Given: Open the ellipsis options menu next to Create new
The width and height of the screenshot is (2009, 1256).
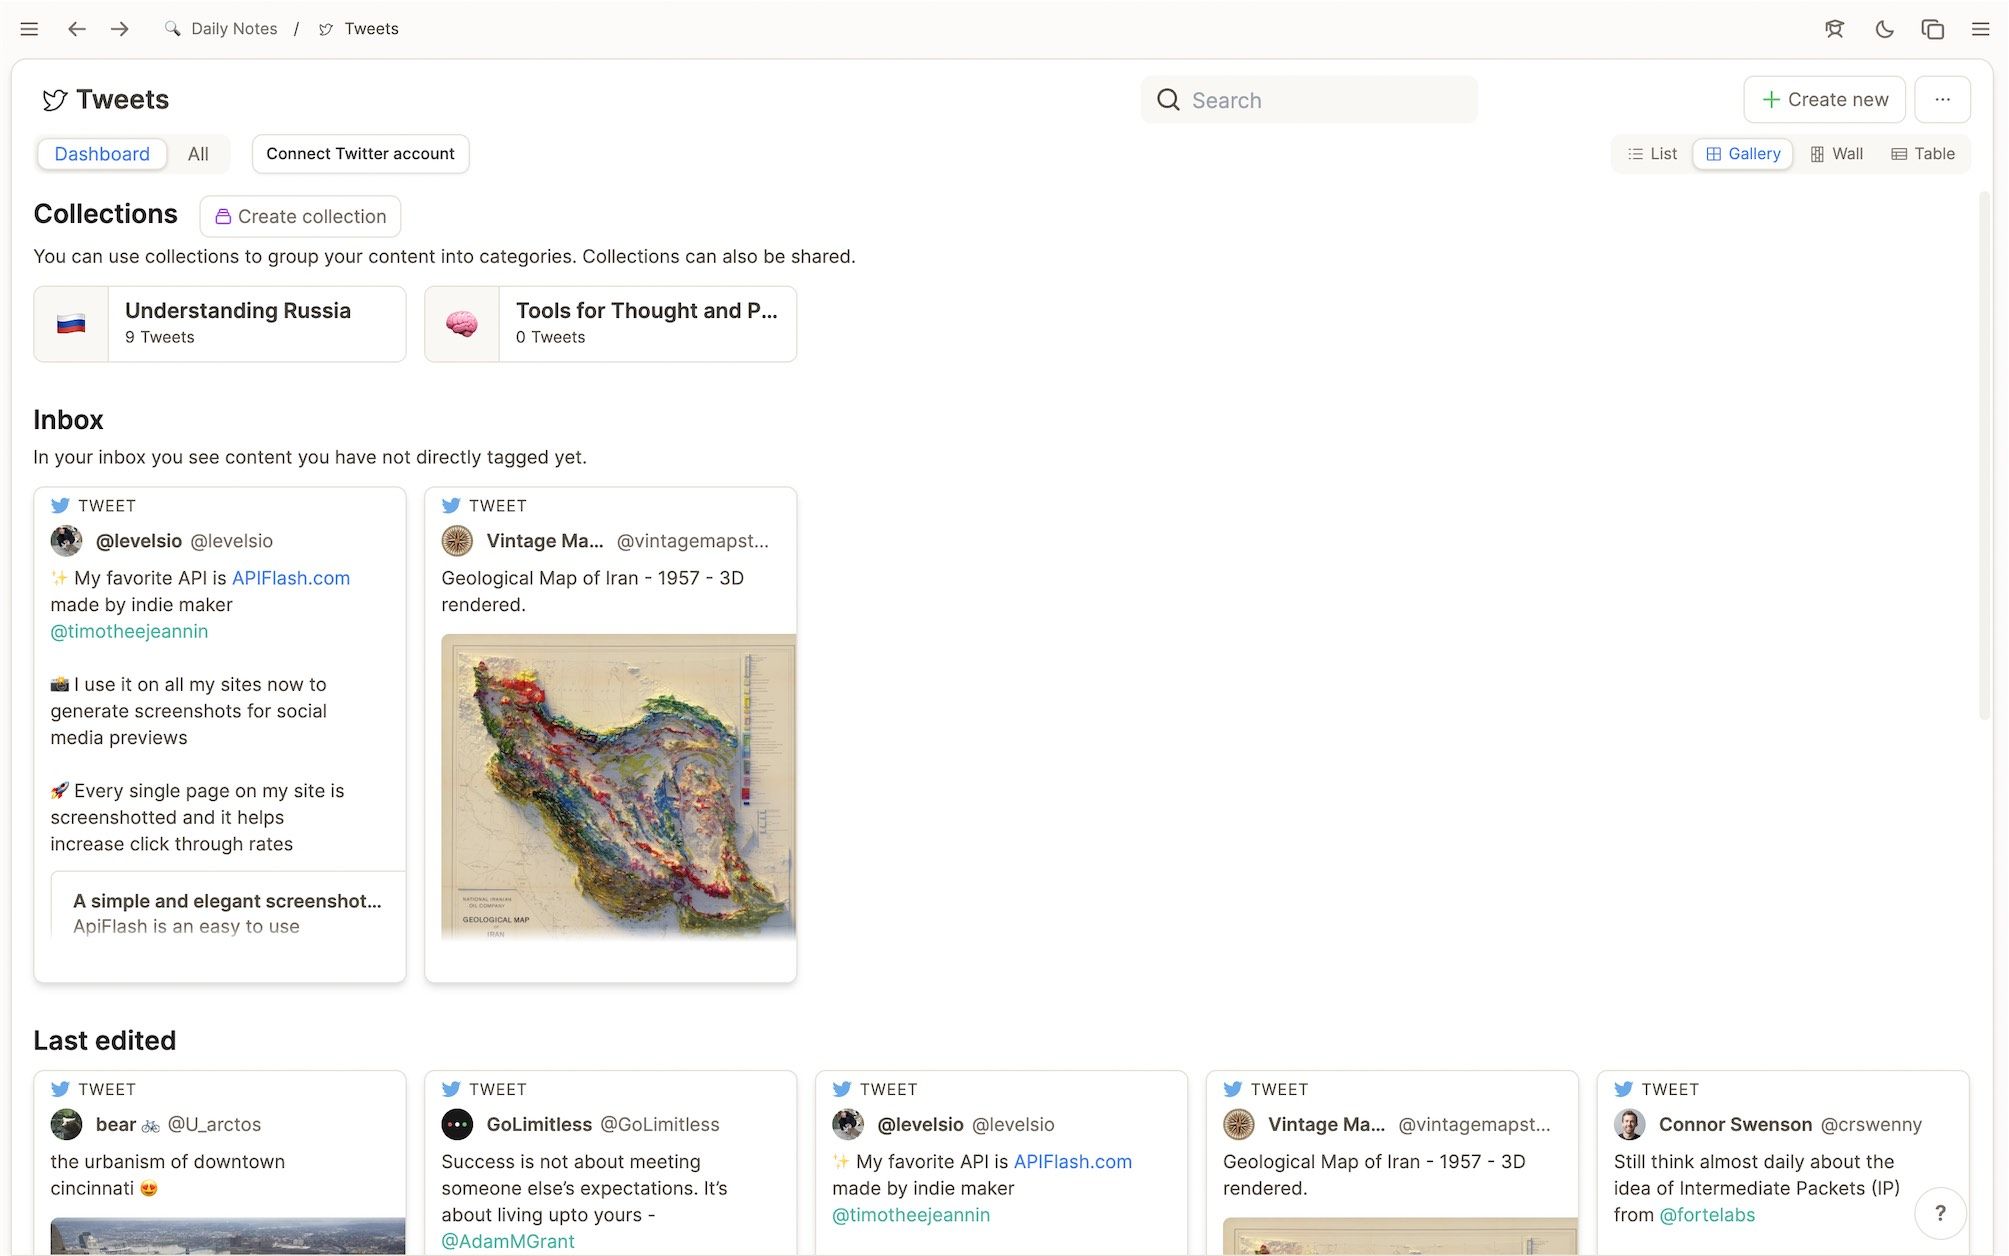Looking at the screenshot, I should (1942, 99).
